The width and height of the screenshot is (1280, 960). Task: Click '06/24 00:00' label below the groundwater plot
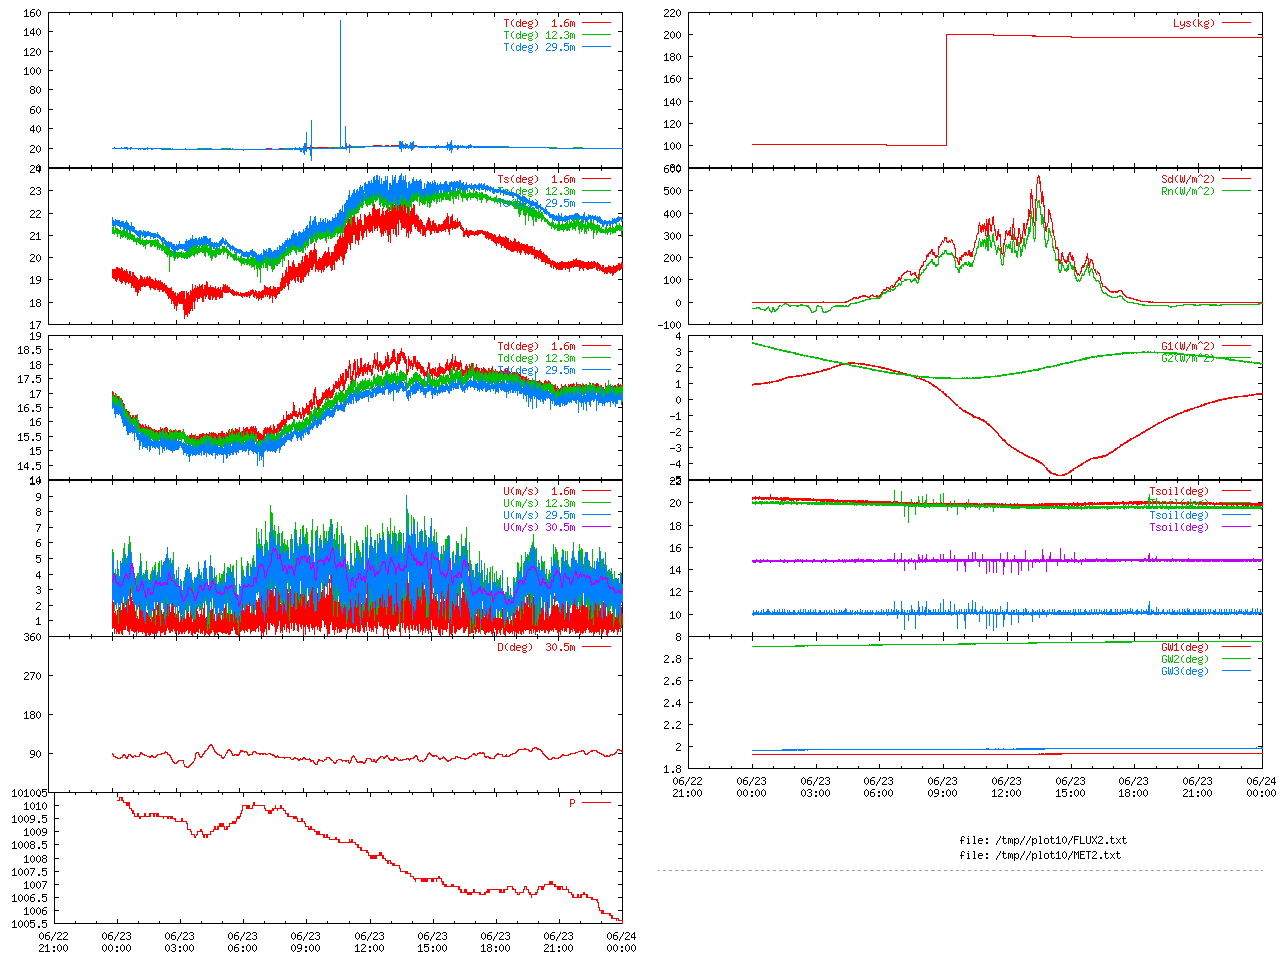coord(1261,787)
